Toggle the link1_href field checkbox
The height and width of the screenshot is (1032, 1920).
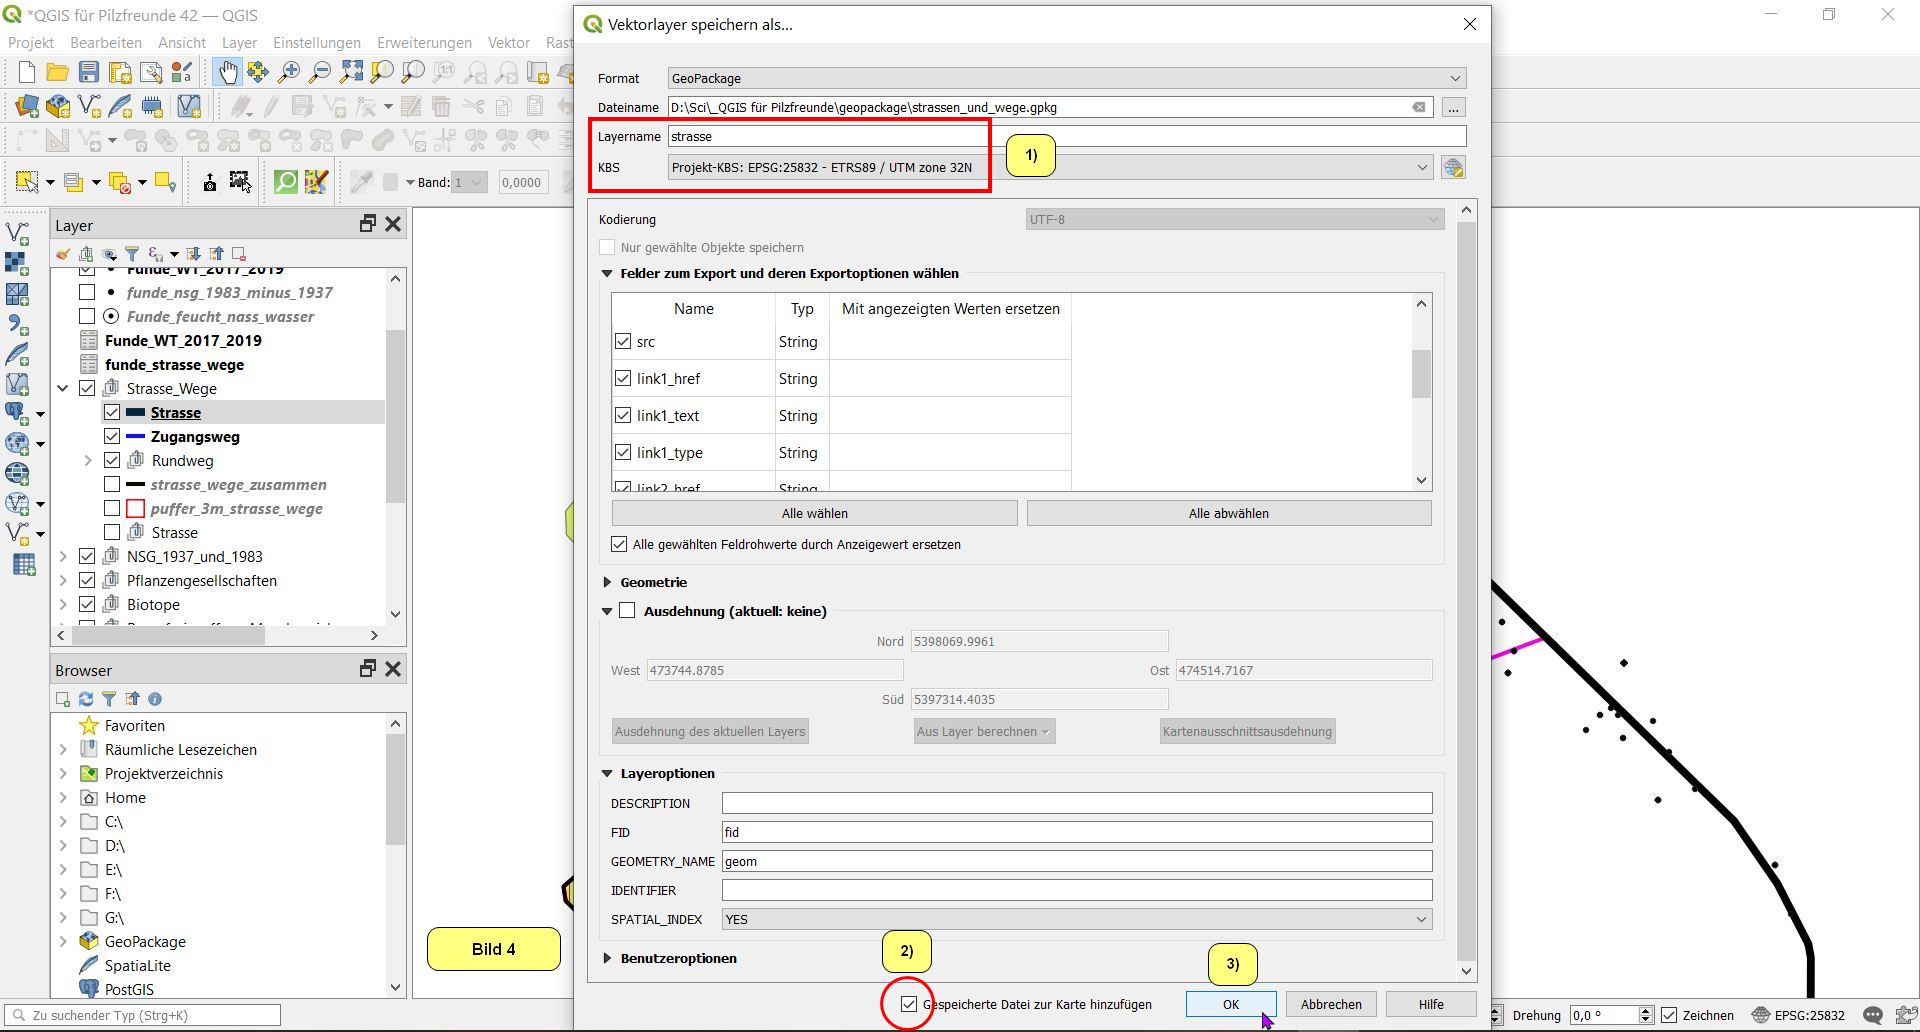click(x=623, y=378)
